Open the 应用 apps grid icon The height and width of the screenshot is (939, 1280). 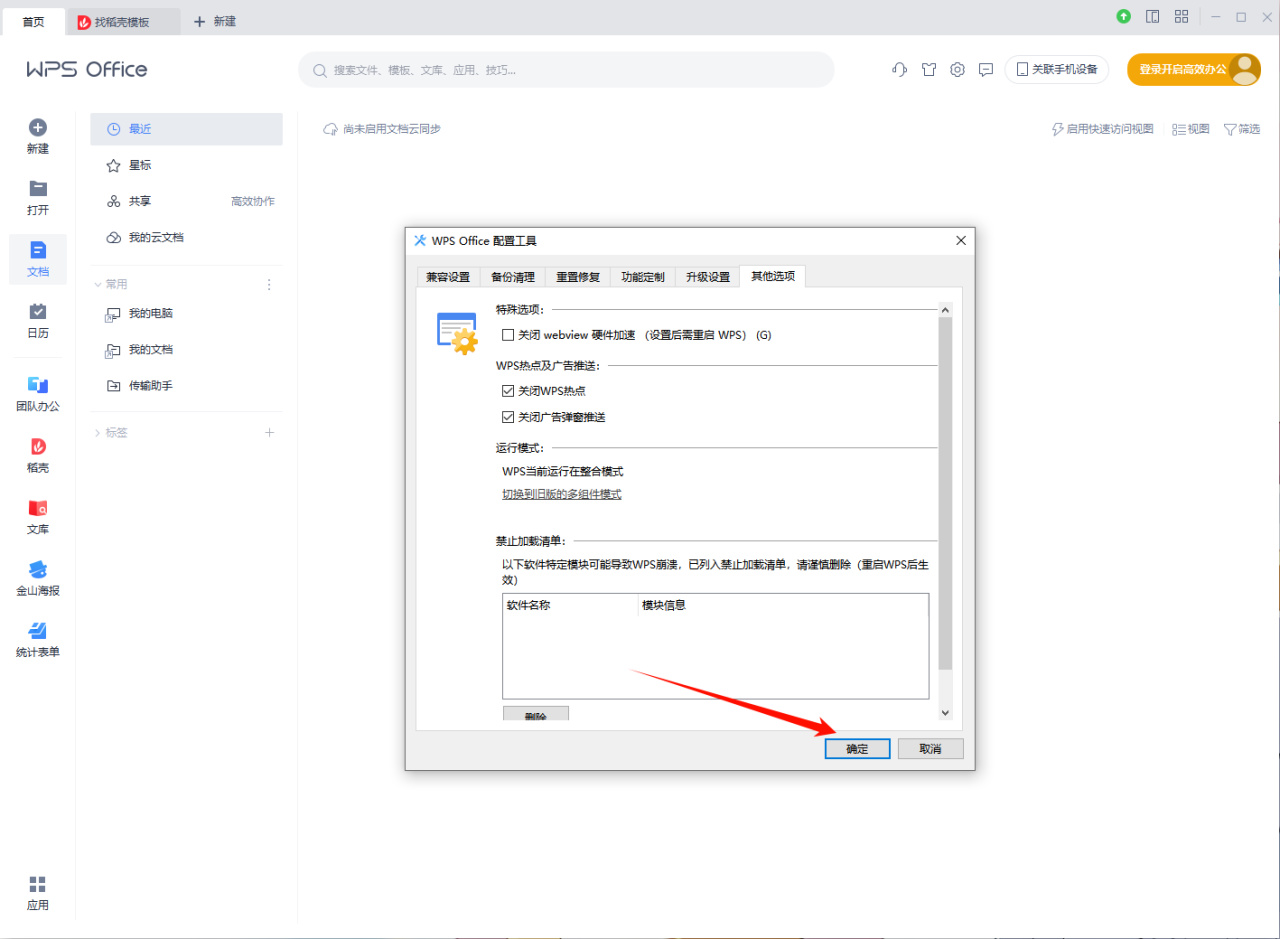[x=38, y=884]
